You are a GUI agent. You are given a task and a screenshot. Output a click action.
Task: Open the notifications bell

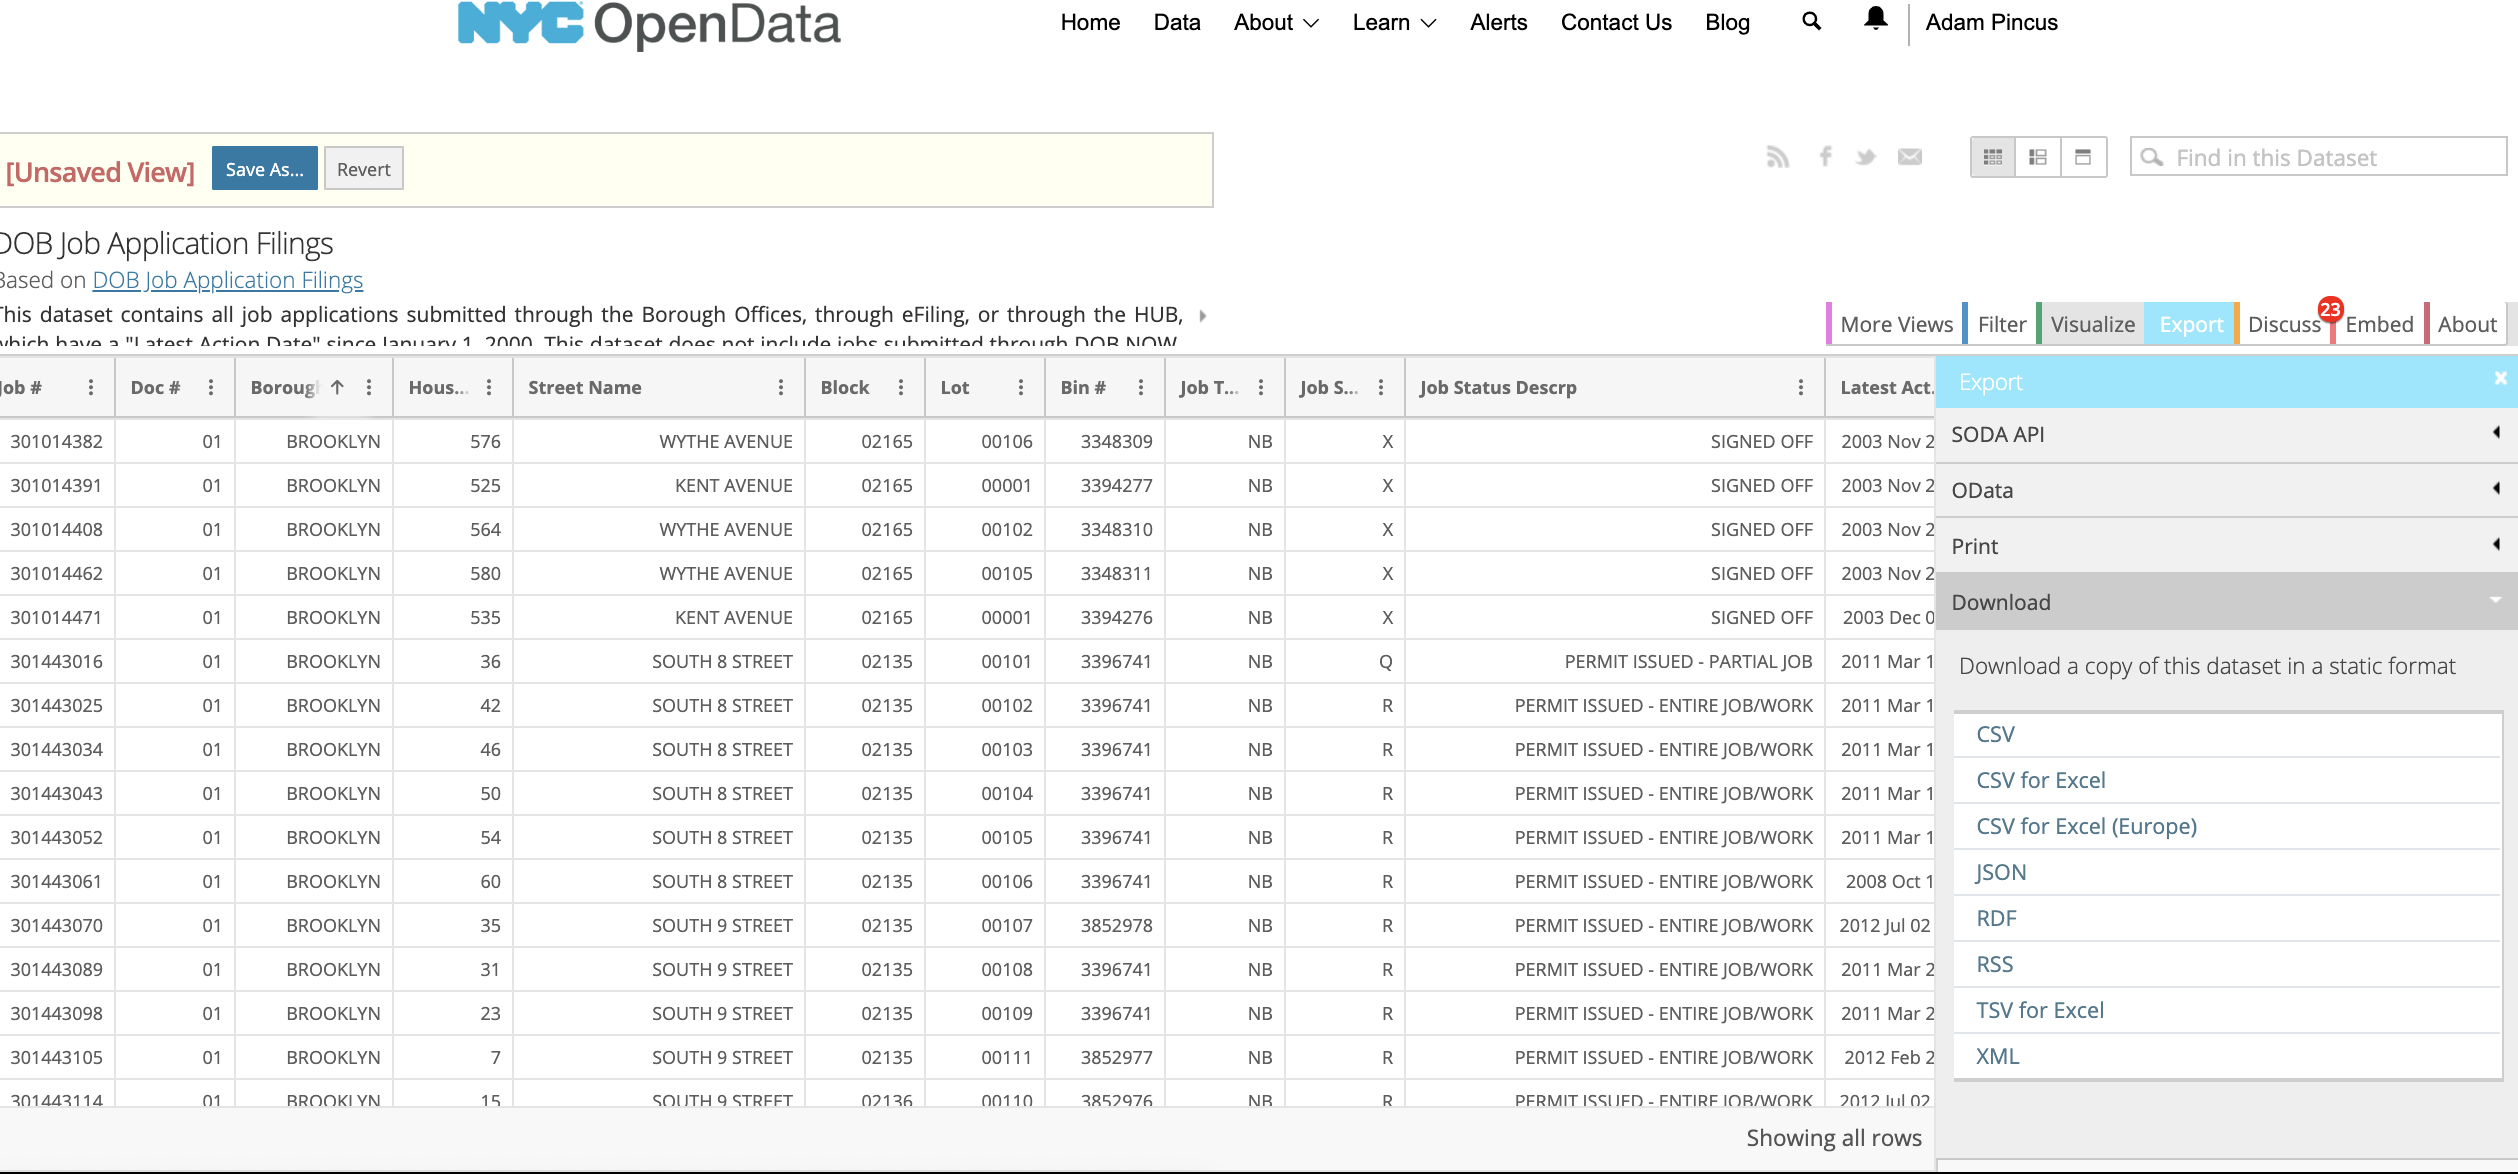[x=1875, y=19]
